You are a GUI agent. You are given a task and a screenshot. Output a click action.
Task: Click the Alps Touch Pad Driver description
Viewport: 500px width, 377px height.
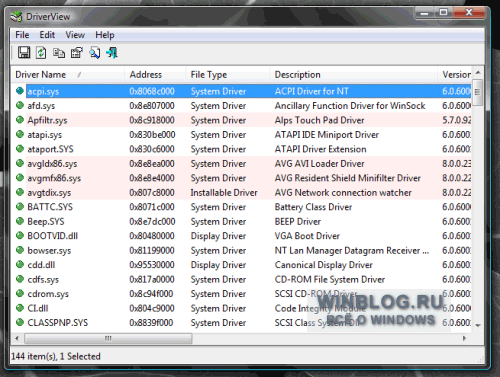tap(319, 120)
